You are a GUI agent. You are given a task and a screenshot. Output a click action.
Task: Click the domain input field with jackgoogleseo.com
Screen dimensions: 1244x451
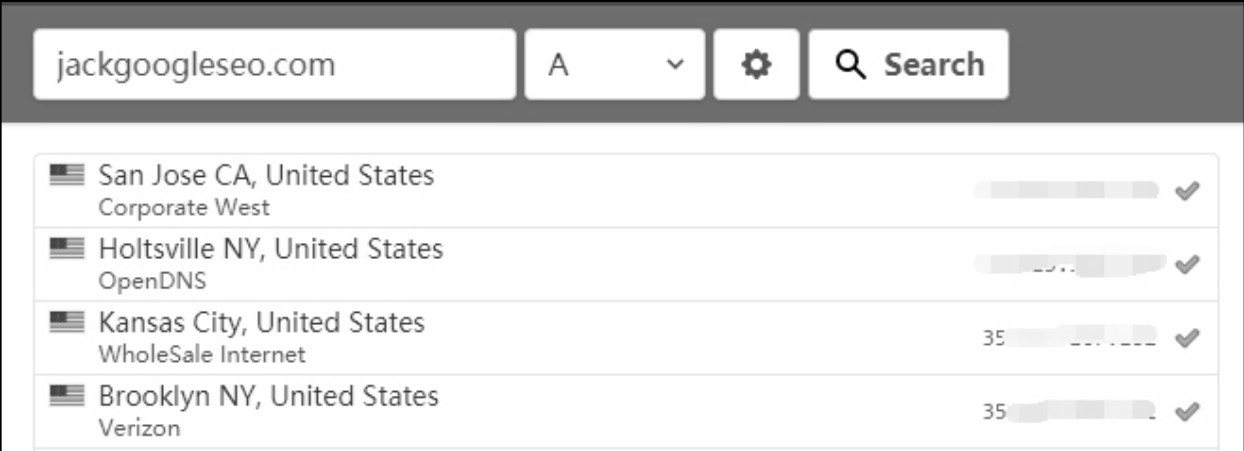pos(275,64)
